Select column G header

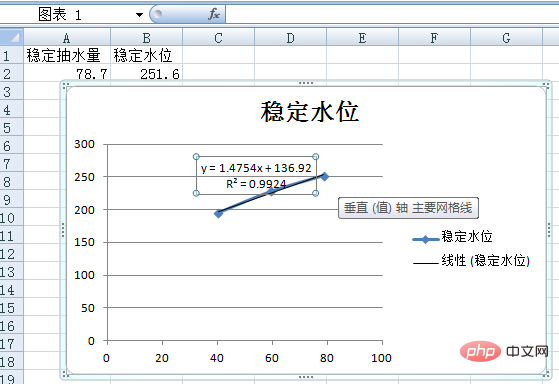click(506, 37)
